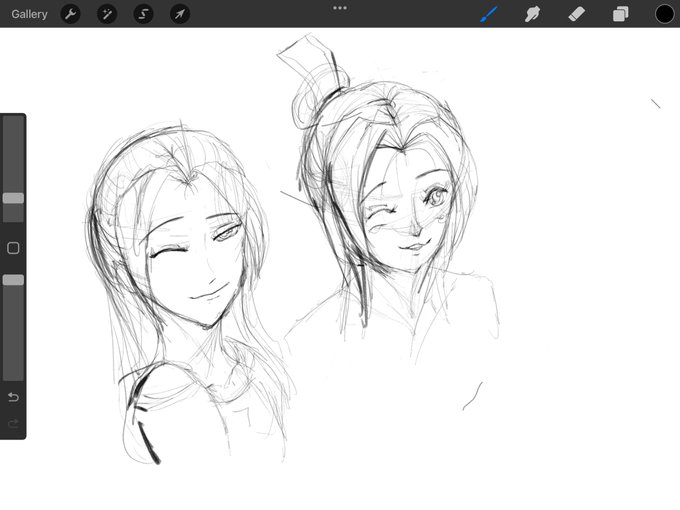Select the Smudge tool
The image size is (680, 510).
(533, 14)
